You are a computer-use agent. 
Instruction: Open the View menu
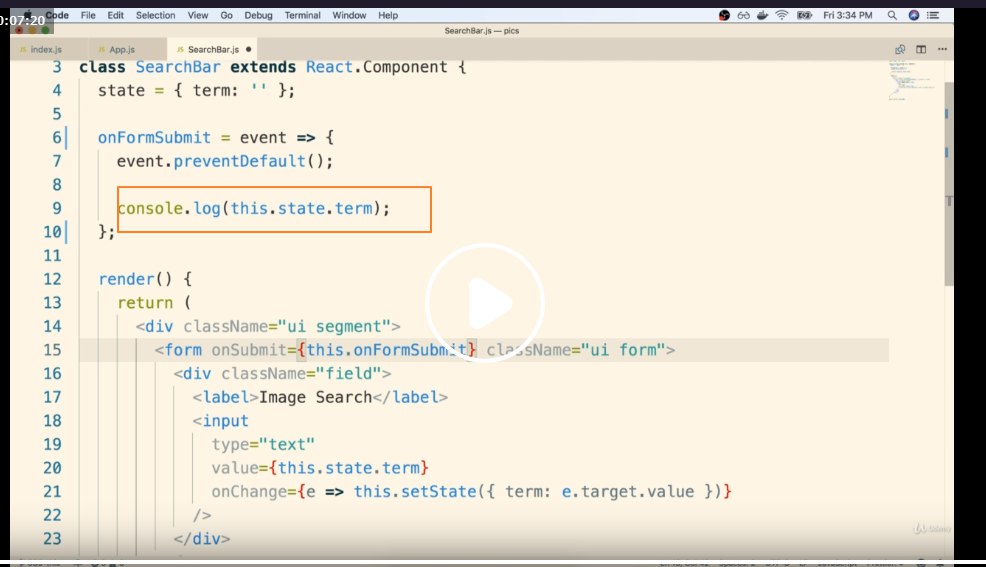click(197, 15)
